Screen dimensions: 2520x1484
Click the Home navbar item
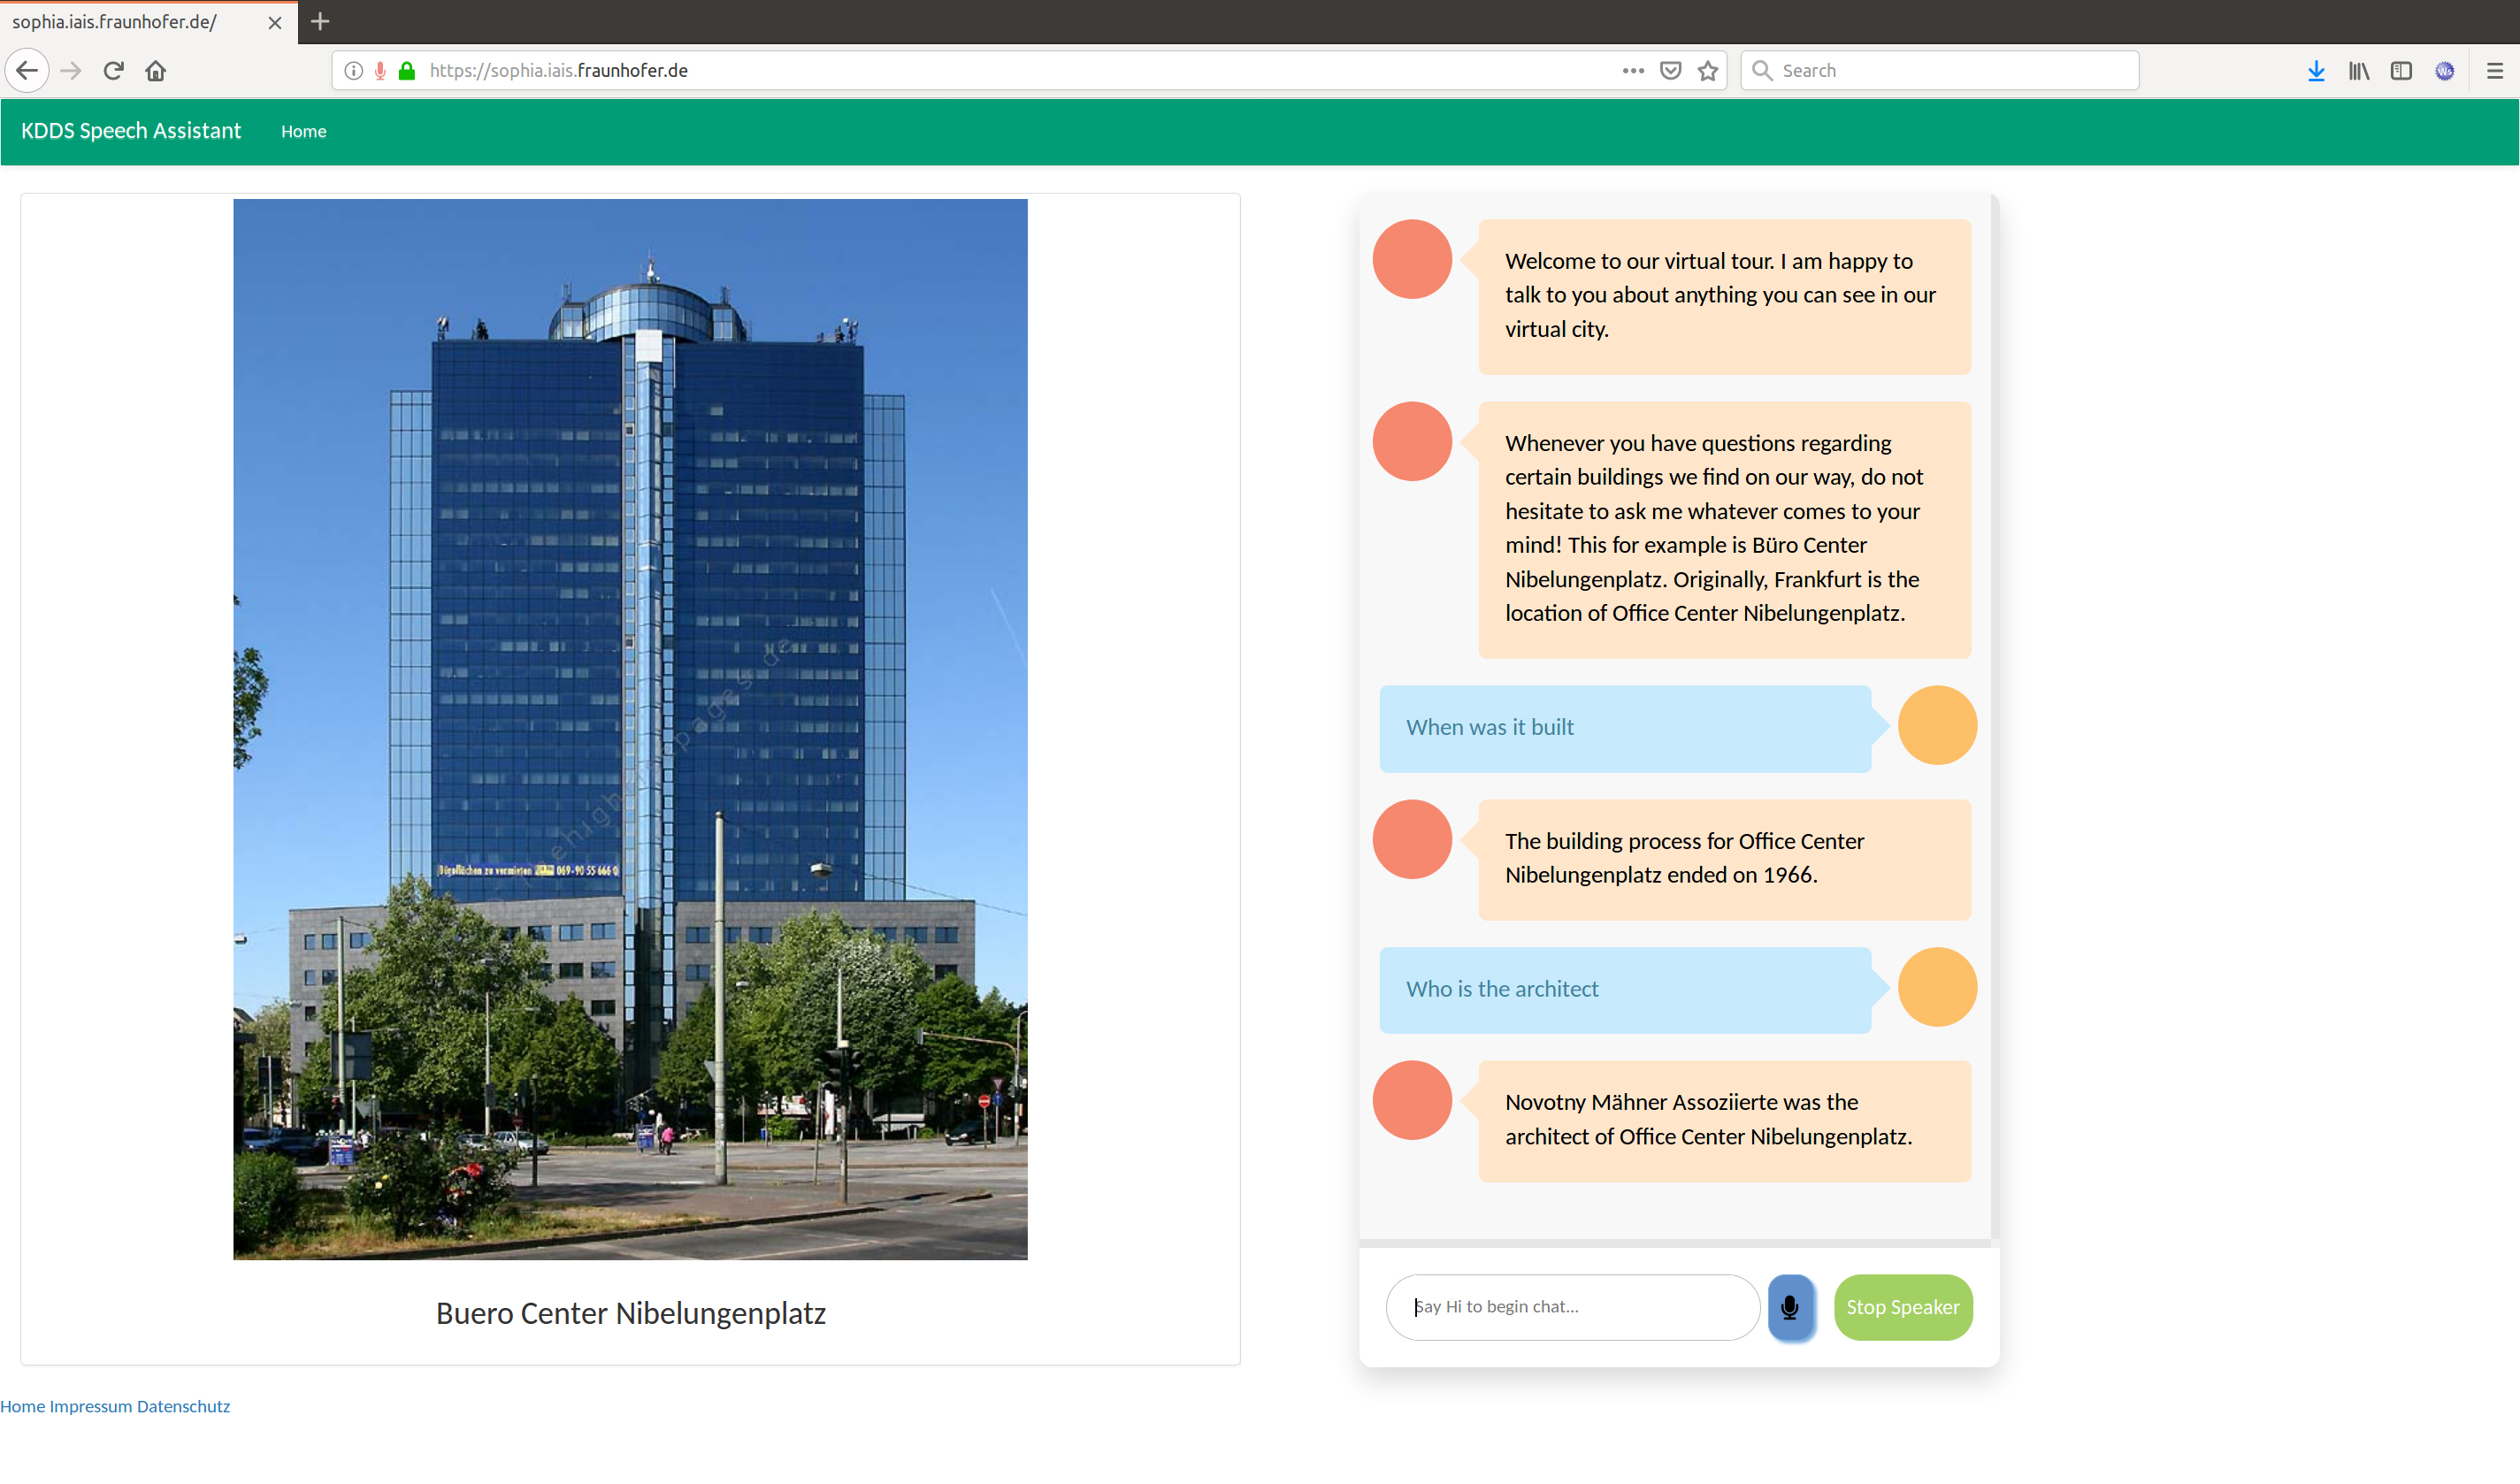(303, 132)
